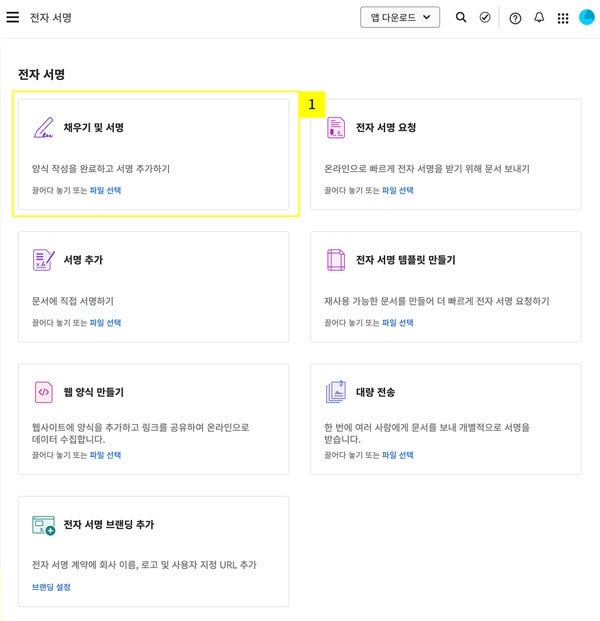Click the 전자 서명 요청 card title
The height and width of the screenshot is (621, 600).
[386, 128]
